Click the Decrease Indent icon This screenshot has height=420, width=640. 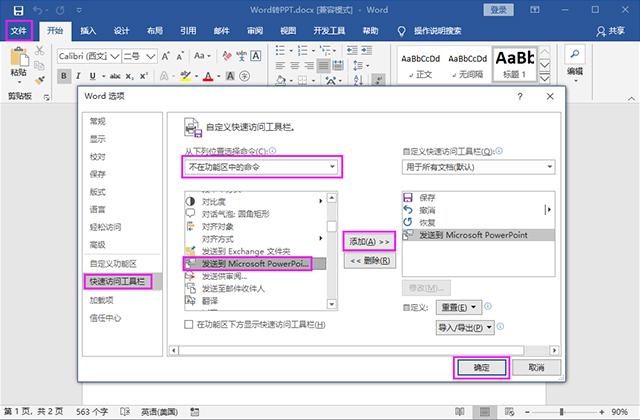(x=352, y=50)
